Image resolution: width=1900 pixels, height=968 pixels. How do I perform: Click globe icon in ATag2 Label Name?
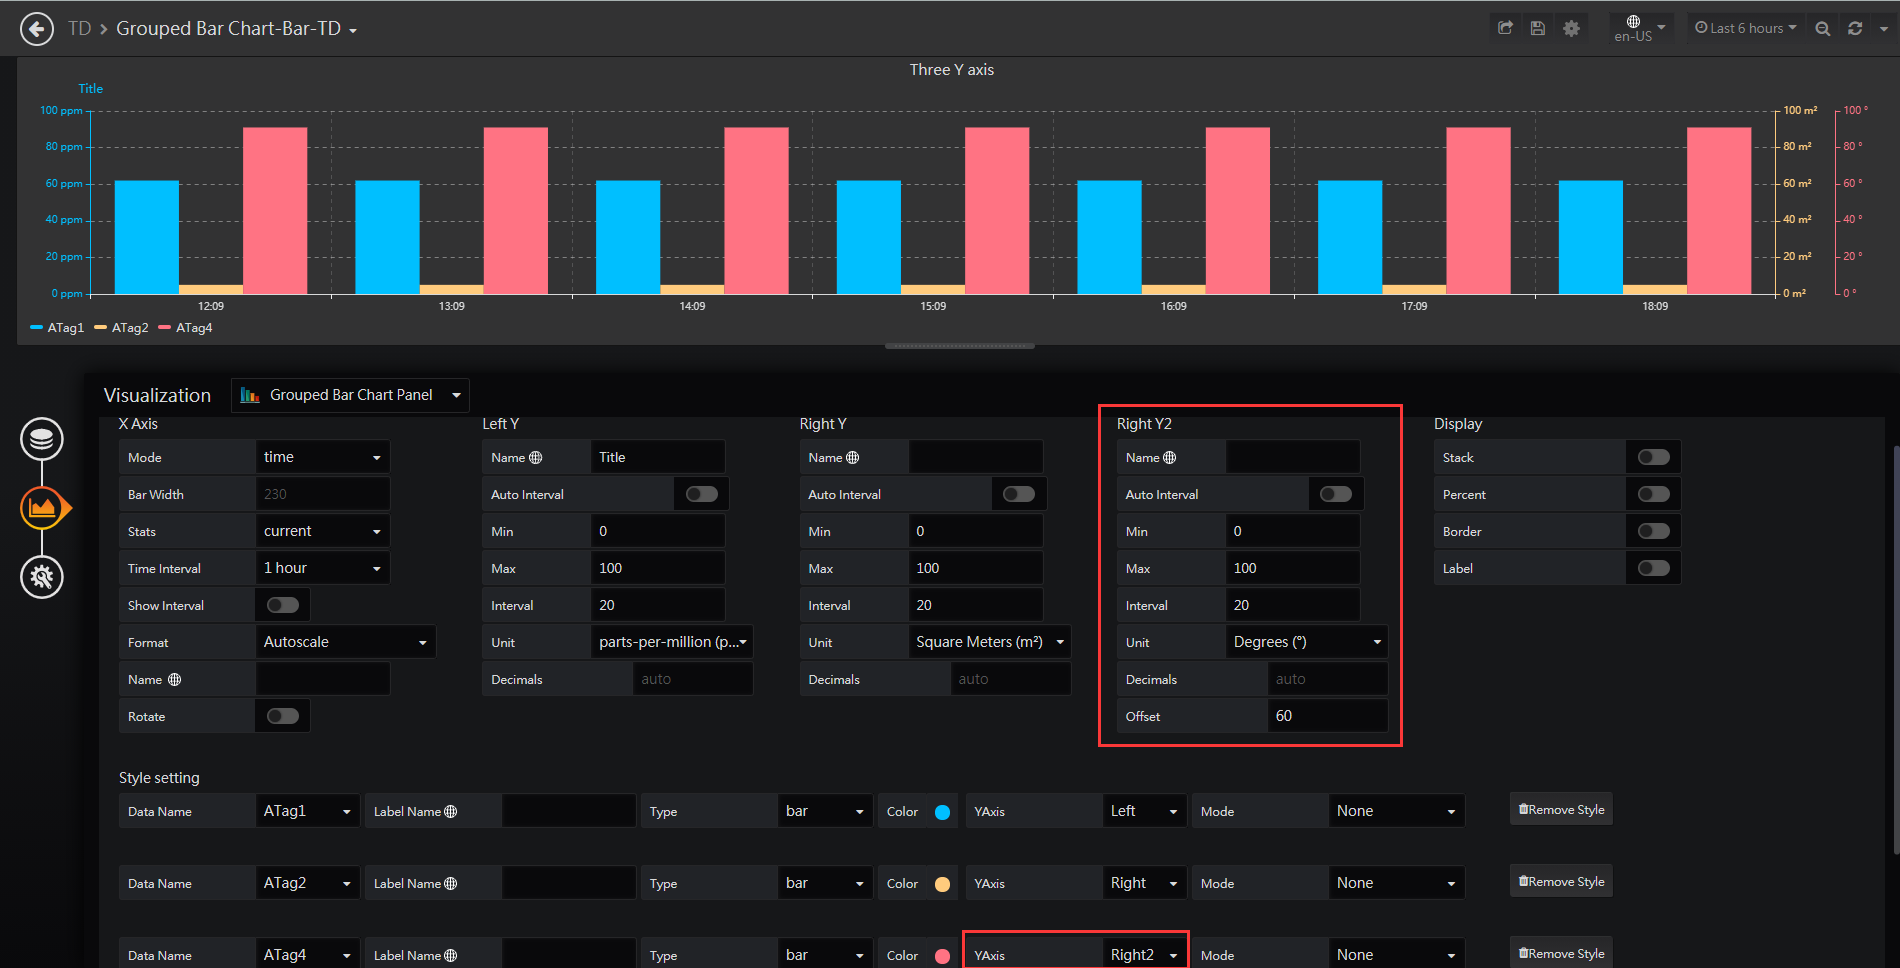click(450, 883)
